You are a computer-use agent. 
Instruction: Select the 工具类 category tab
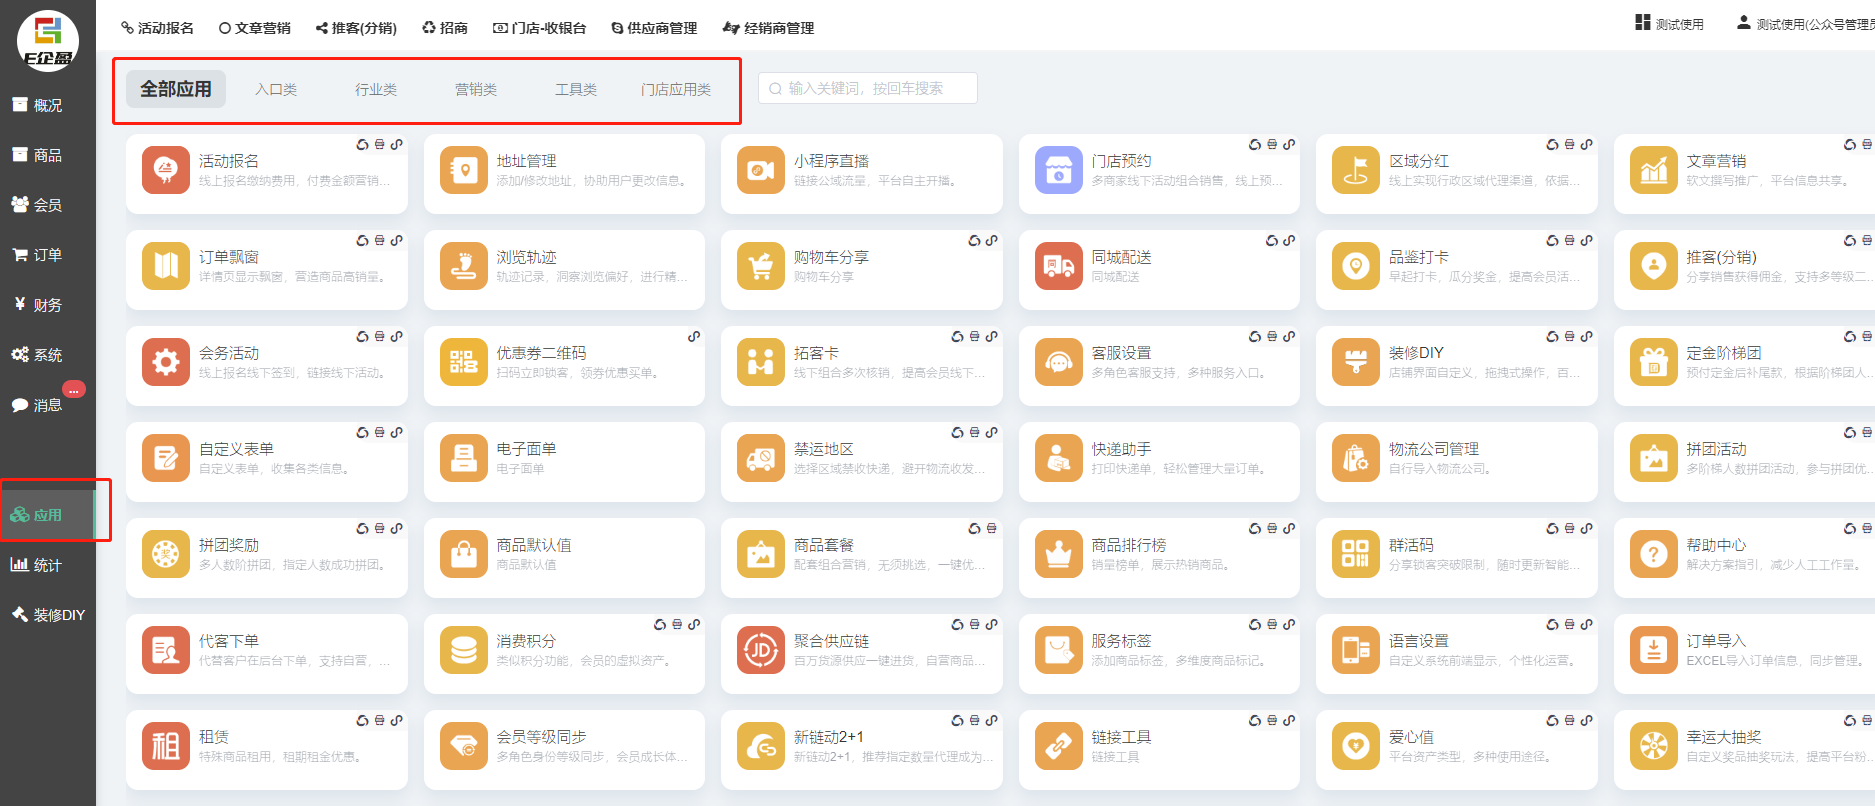(576, 90)
